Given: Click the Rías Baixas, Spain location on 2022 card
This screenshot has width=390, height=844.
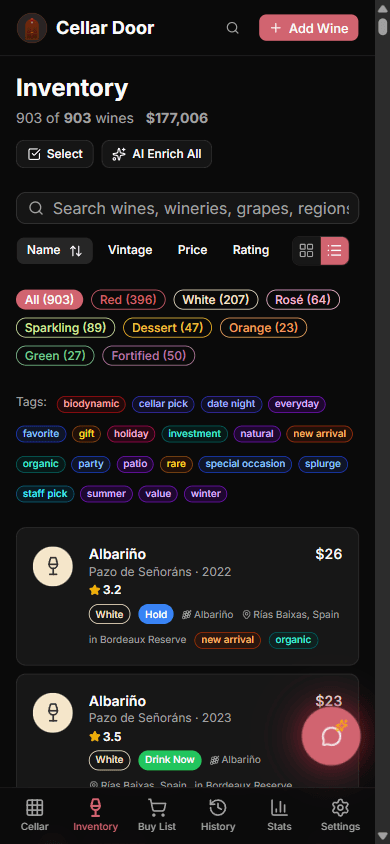Looking at the screenshot, I should click(x=291, y=615).
